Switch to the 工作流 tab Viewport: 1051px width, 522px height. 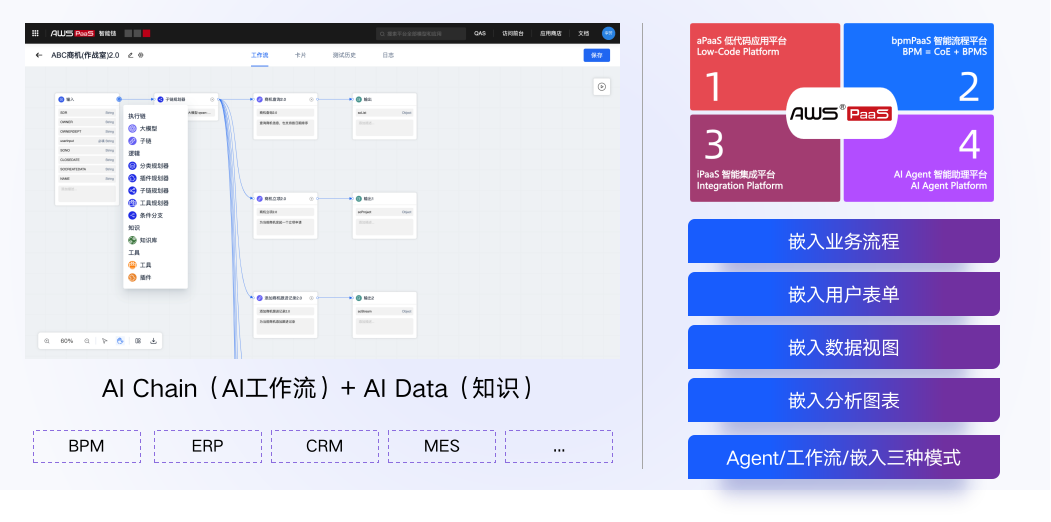click(259, 56)
